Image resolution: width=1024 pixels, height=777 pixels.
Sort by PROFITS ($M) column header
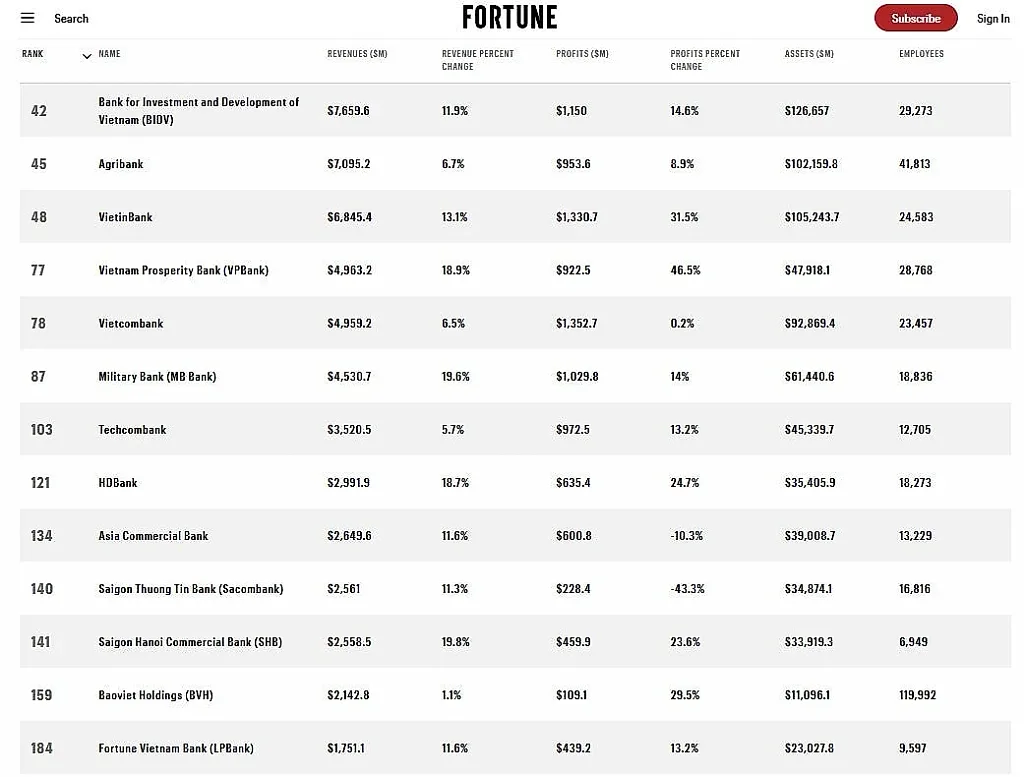(x=583, y=54)
